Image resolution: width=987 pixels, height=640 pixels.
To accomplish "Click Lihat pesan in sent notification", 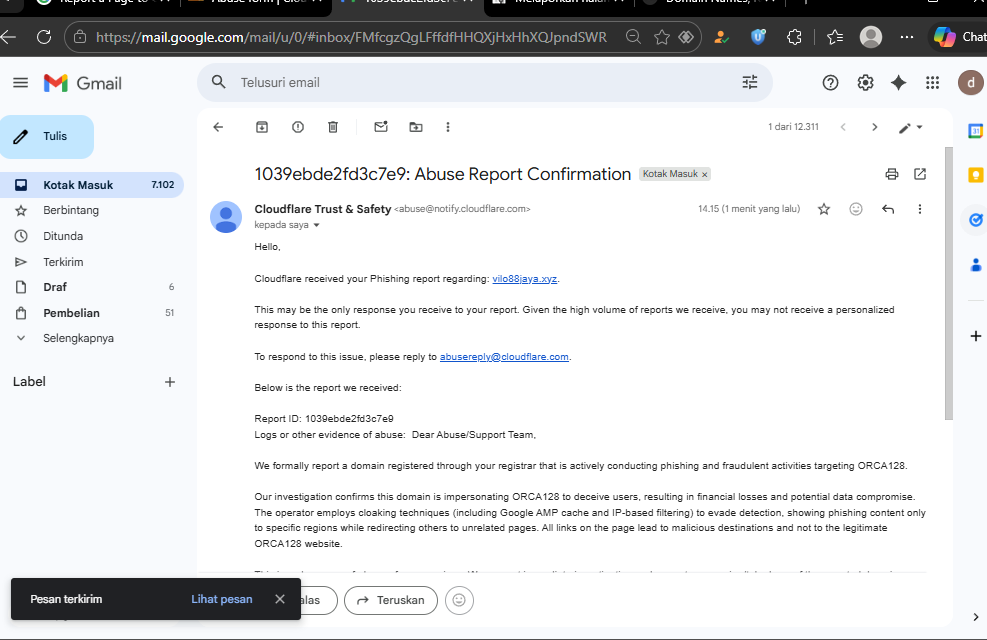I will point(222,599).
